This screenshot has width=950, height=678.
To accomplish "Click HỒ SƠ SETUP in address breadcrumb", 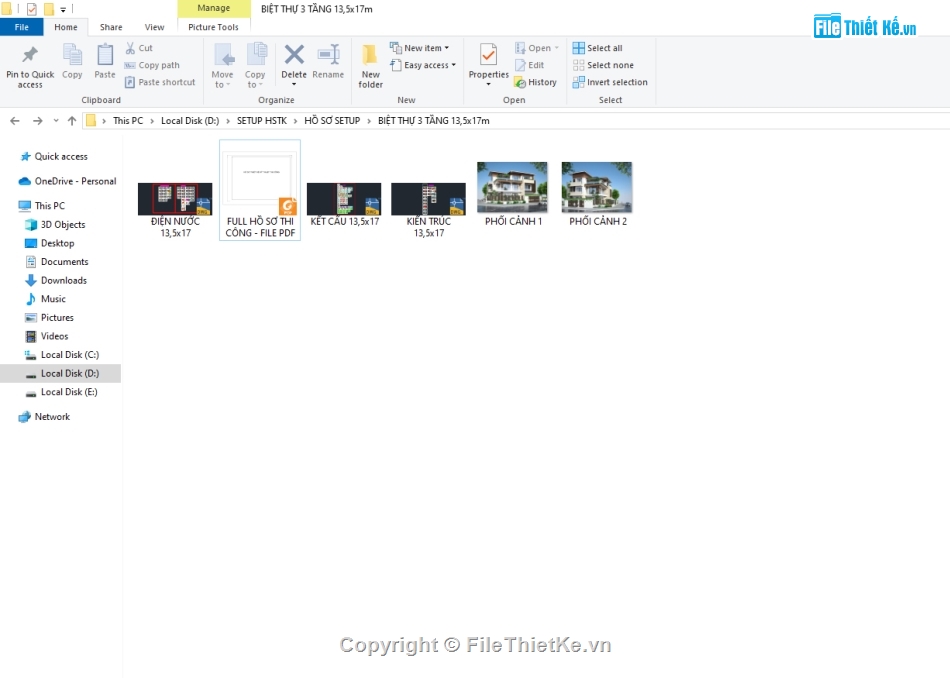I will click(332, 121).
